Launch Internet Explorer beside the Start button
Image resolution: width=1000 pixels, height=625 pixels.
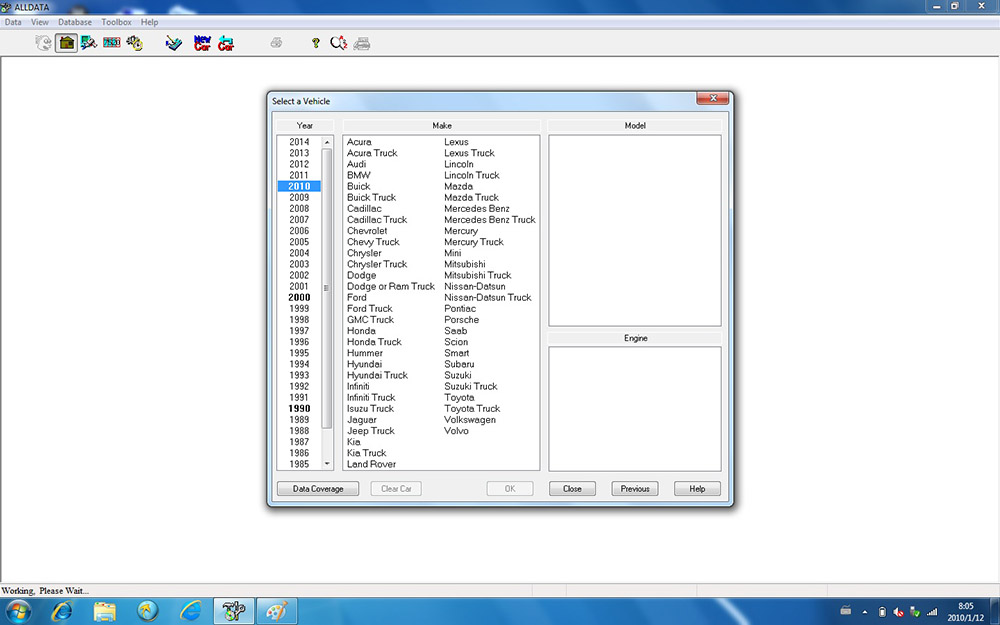click(x=62, y=612)
